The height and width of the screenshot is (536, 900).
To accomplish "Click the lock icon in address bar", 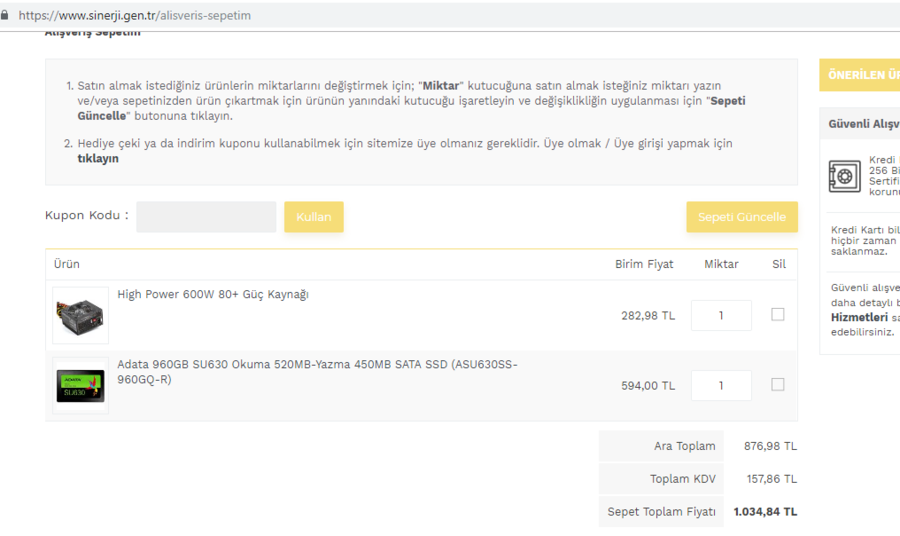I will (4, 15).
